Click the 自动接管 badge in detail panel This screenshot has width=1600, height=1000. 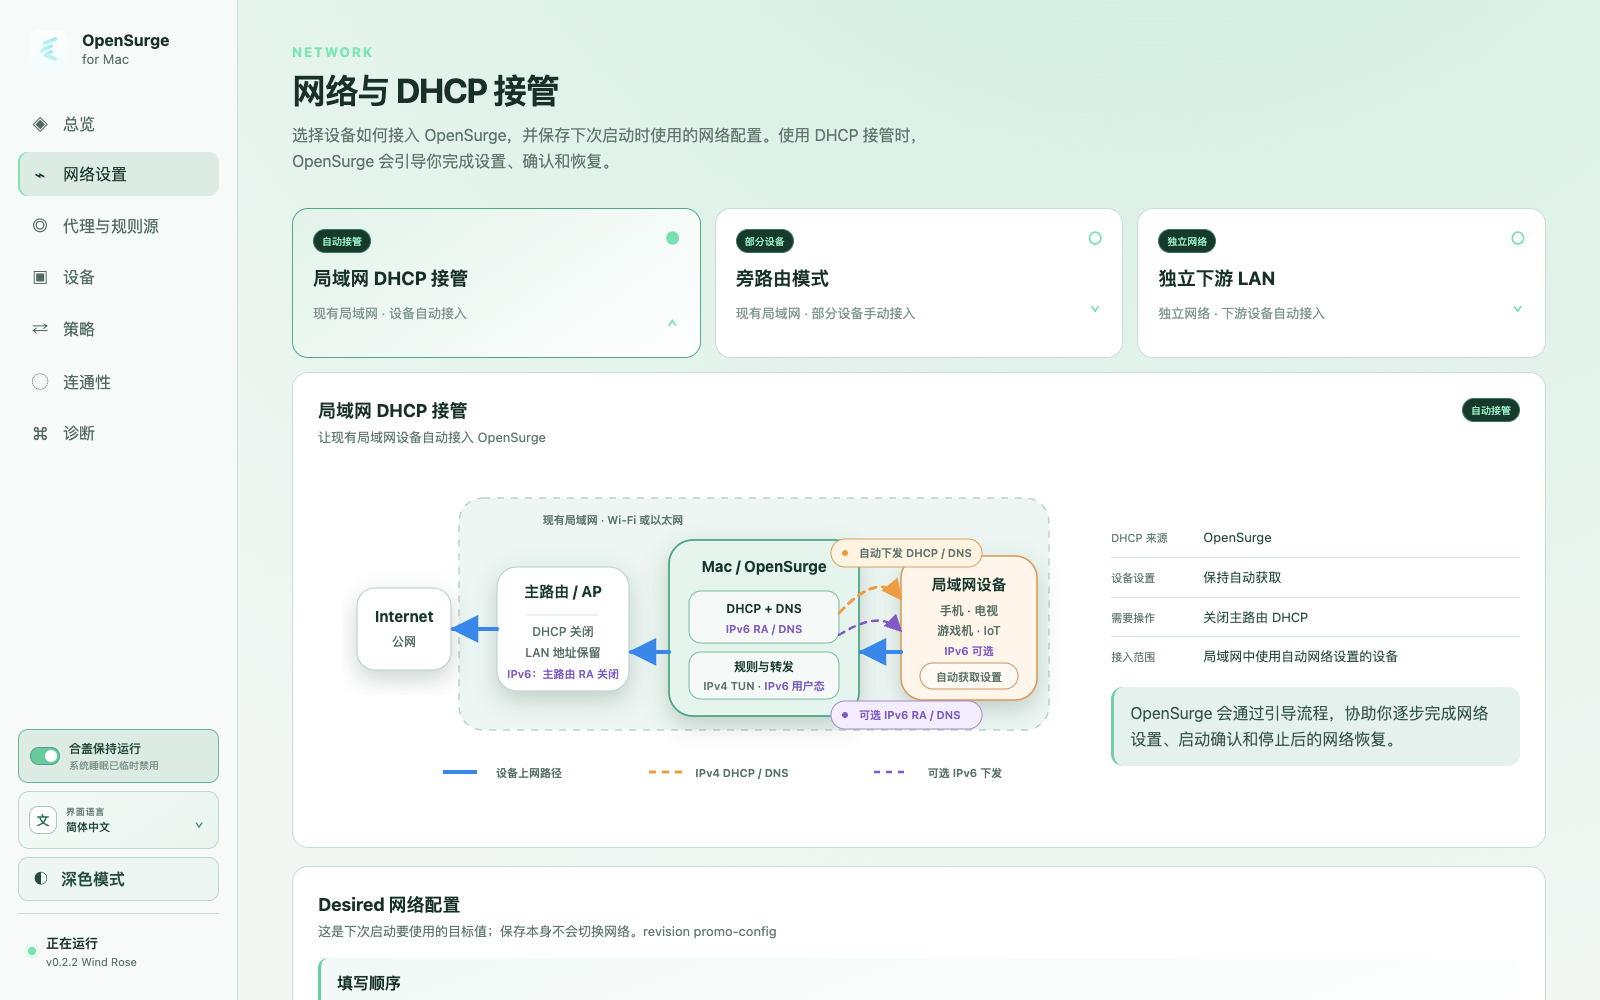click(x=1491, y=410)
